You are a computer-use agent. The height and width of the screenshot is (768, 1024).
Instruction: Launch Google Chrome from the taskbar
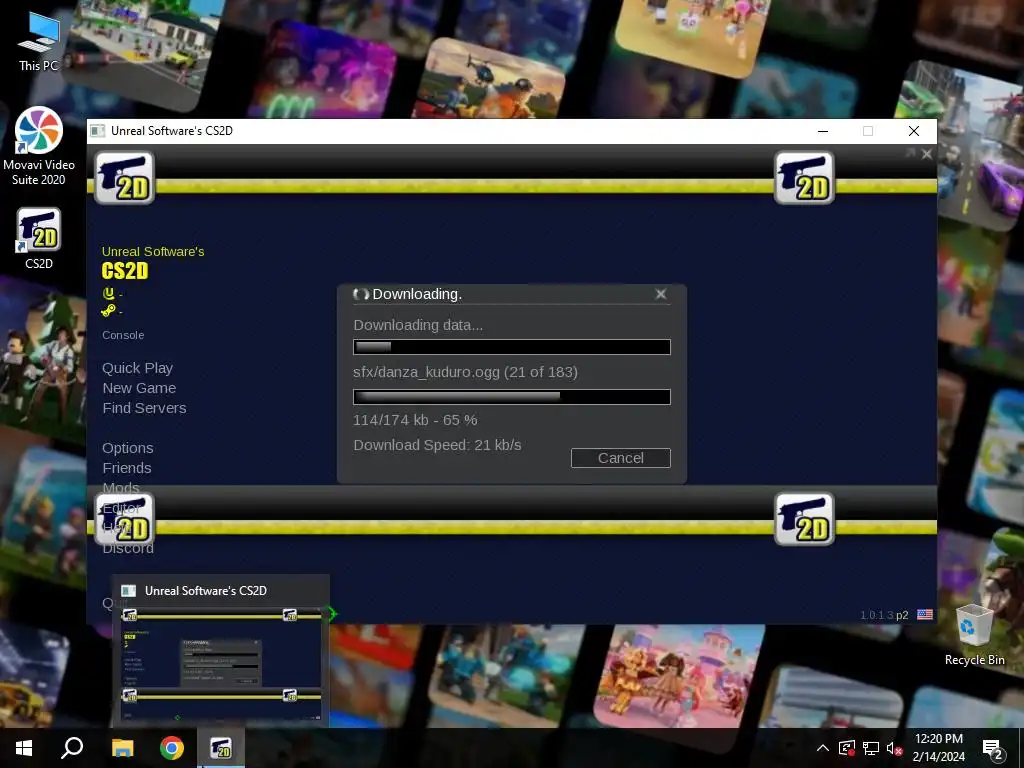click(172, 748)
